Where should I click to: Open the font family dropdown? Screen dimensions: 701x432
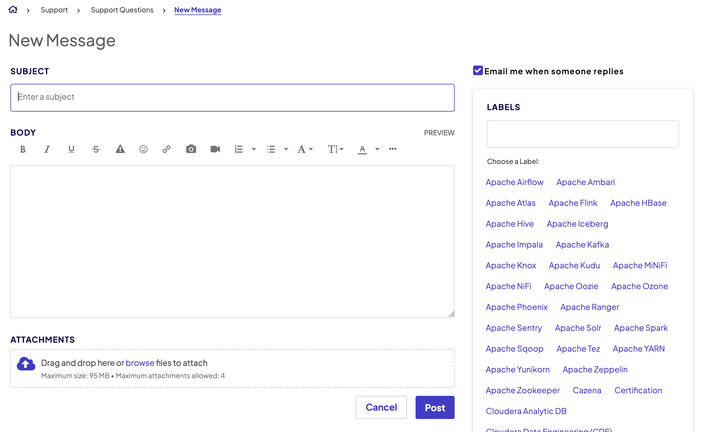tap(305, 149)
